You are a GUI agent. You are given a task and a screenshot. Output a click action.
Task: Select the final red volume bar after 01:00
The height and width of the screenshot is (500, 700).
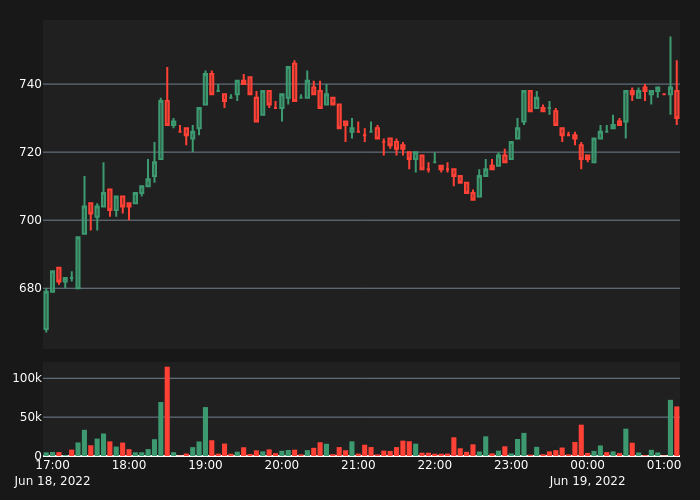(x=677, y=431)
